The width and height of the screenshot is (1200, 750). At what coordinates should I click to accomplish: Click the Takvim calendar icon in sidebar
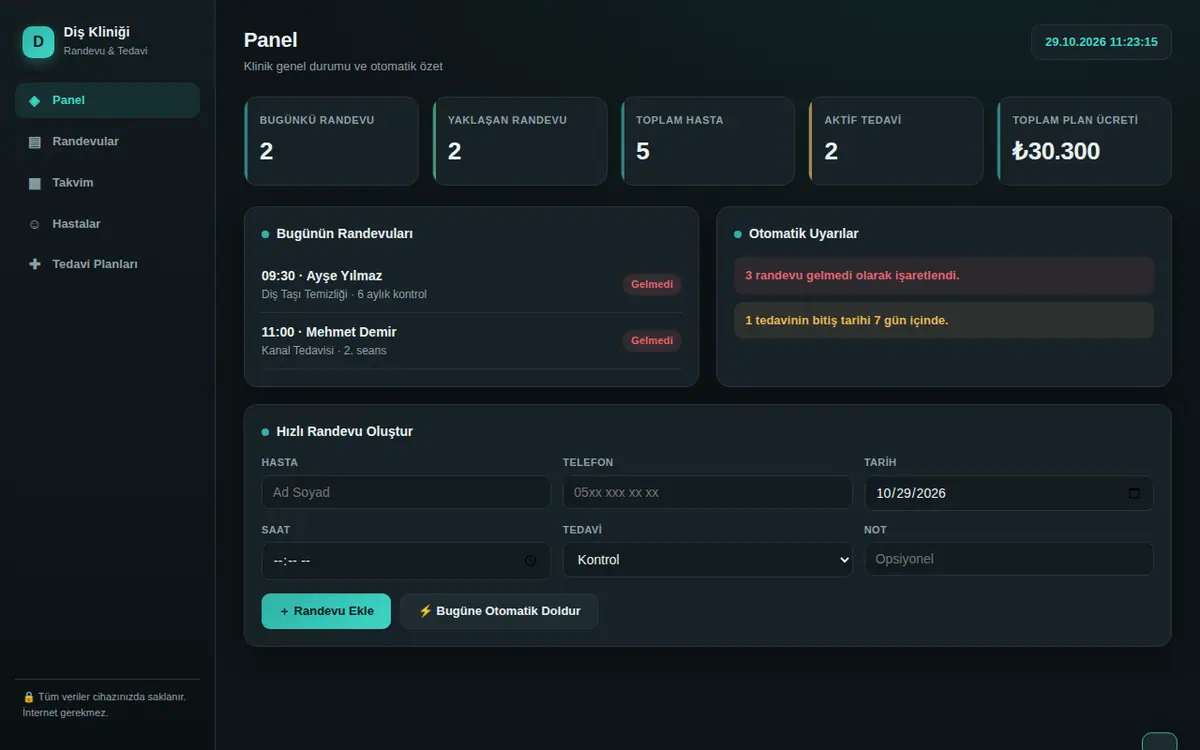tap(35, 183)
